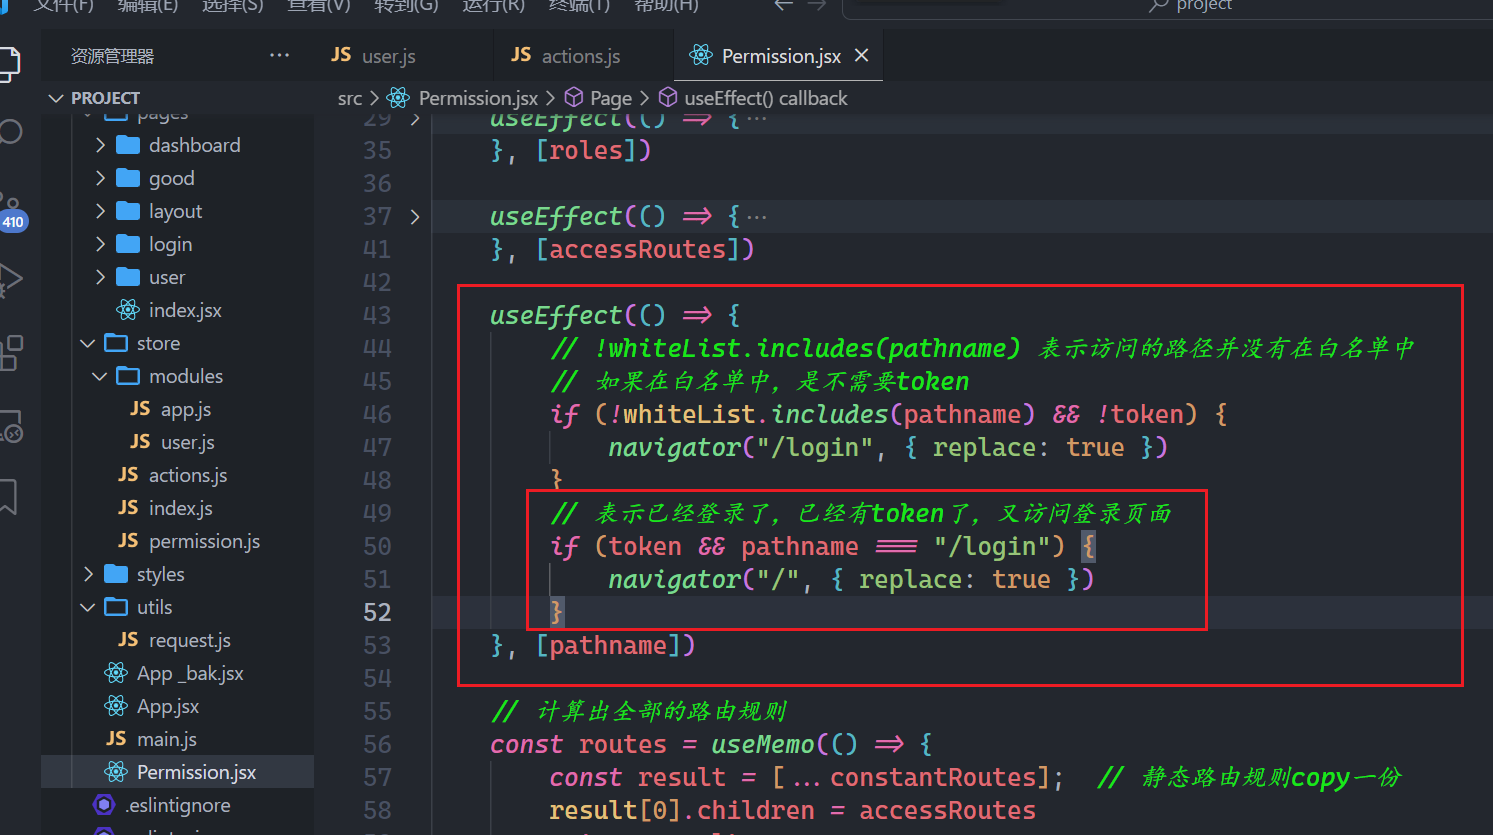
Task: Expand the styles folder
Action: [x=88, y=574]
